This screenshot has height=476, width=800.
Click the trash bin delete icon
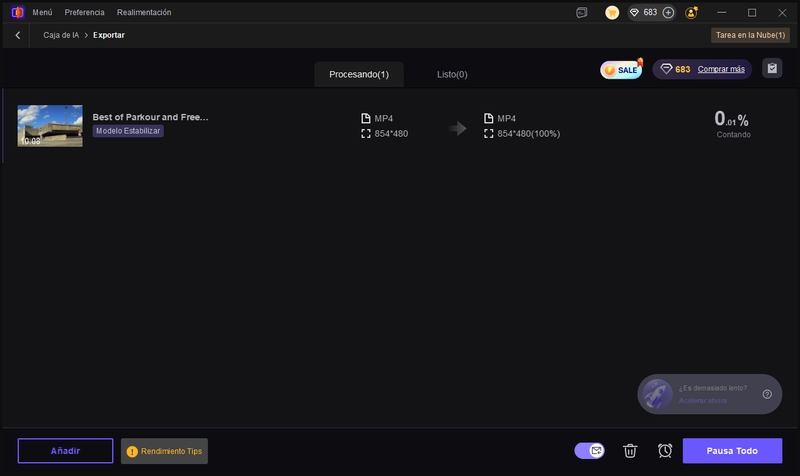[630, 451]
